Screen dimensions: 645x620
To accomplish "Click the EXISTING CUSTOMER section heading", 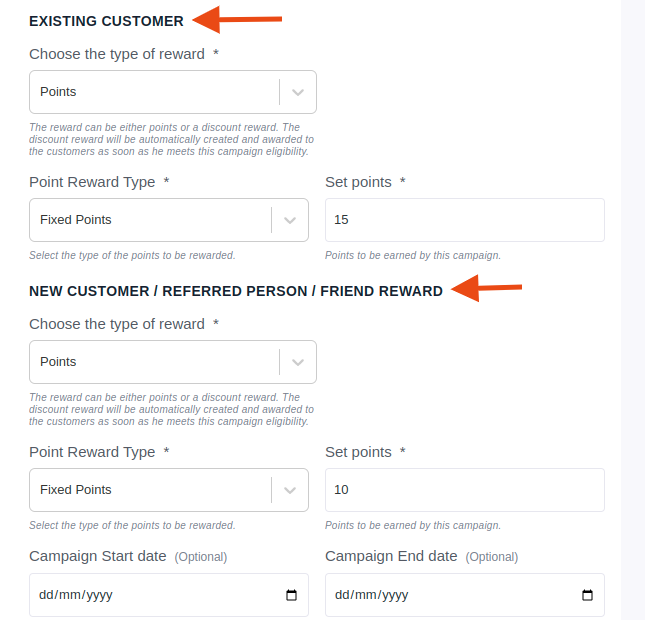I will pos(106,21).
